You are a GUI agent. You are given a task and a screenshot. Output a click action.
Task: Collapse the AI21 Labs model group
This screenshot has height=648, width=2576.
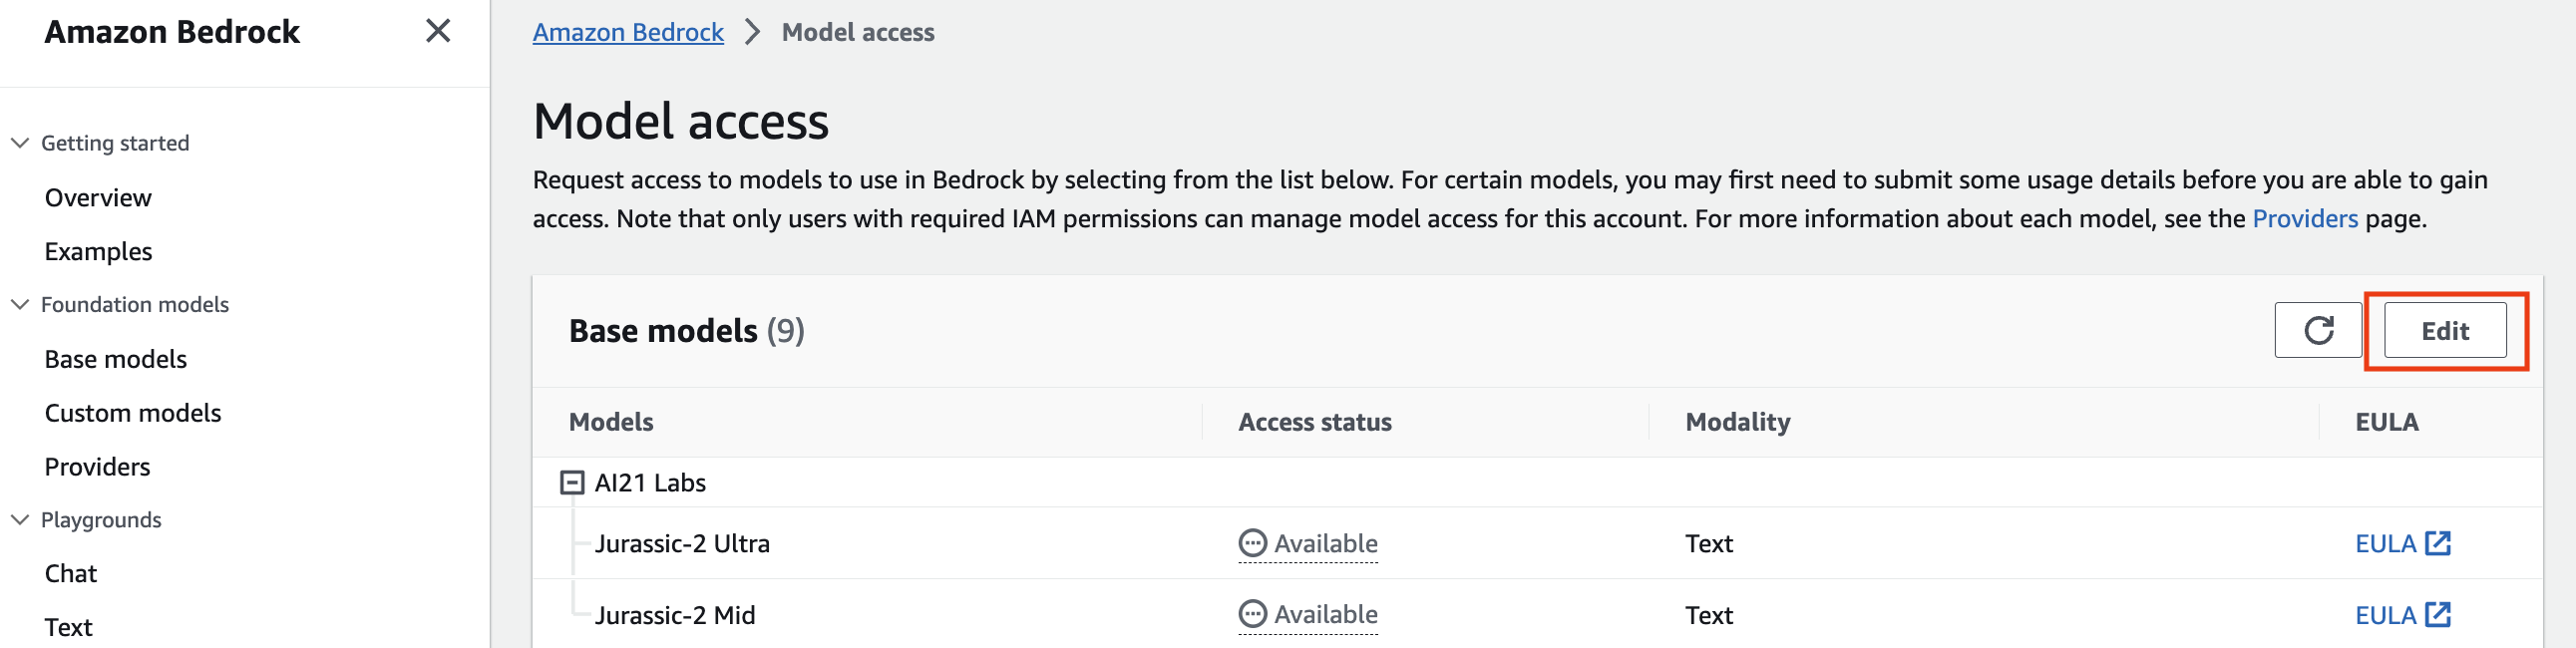point(572,483)
